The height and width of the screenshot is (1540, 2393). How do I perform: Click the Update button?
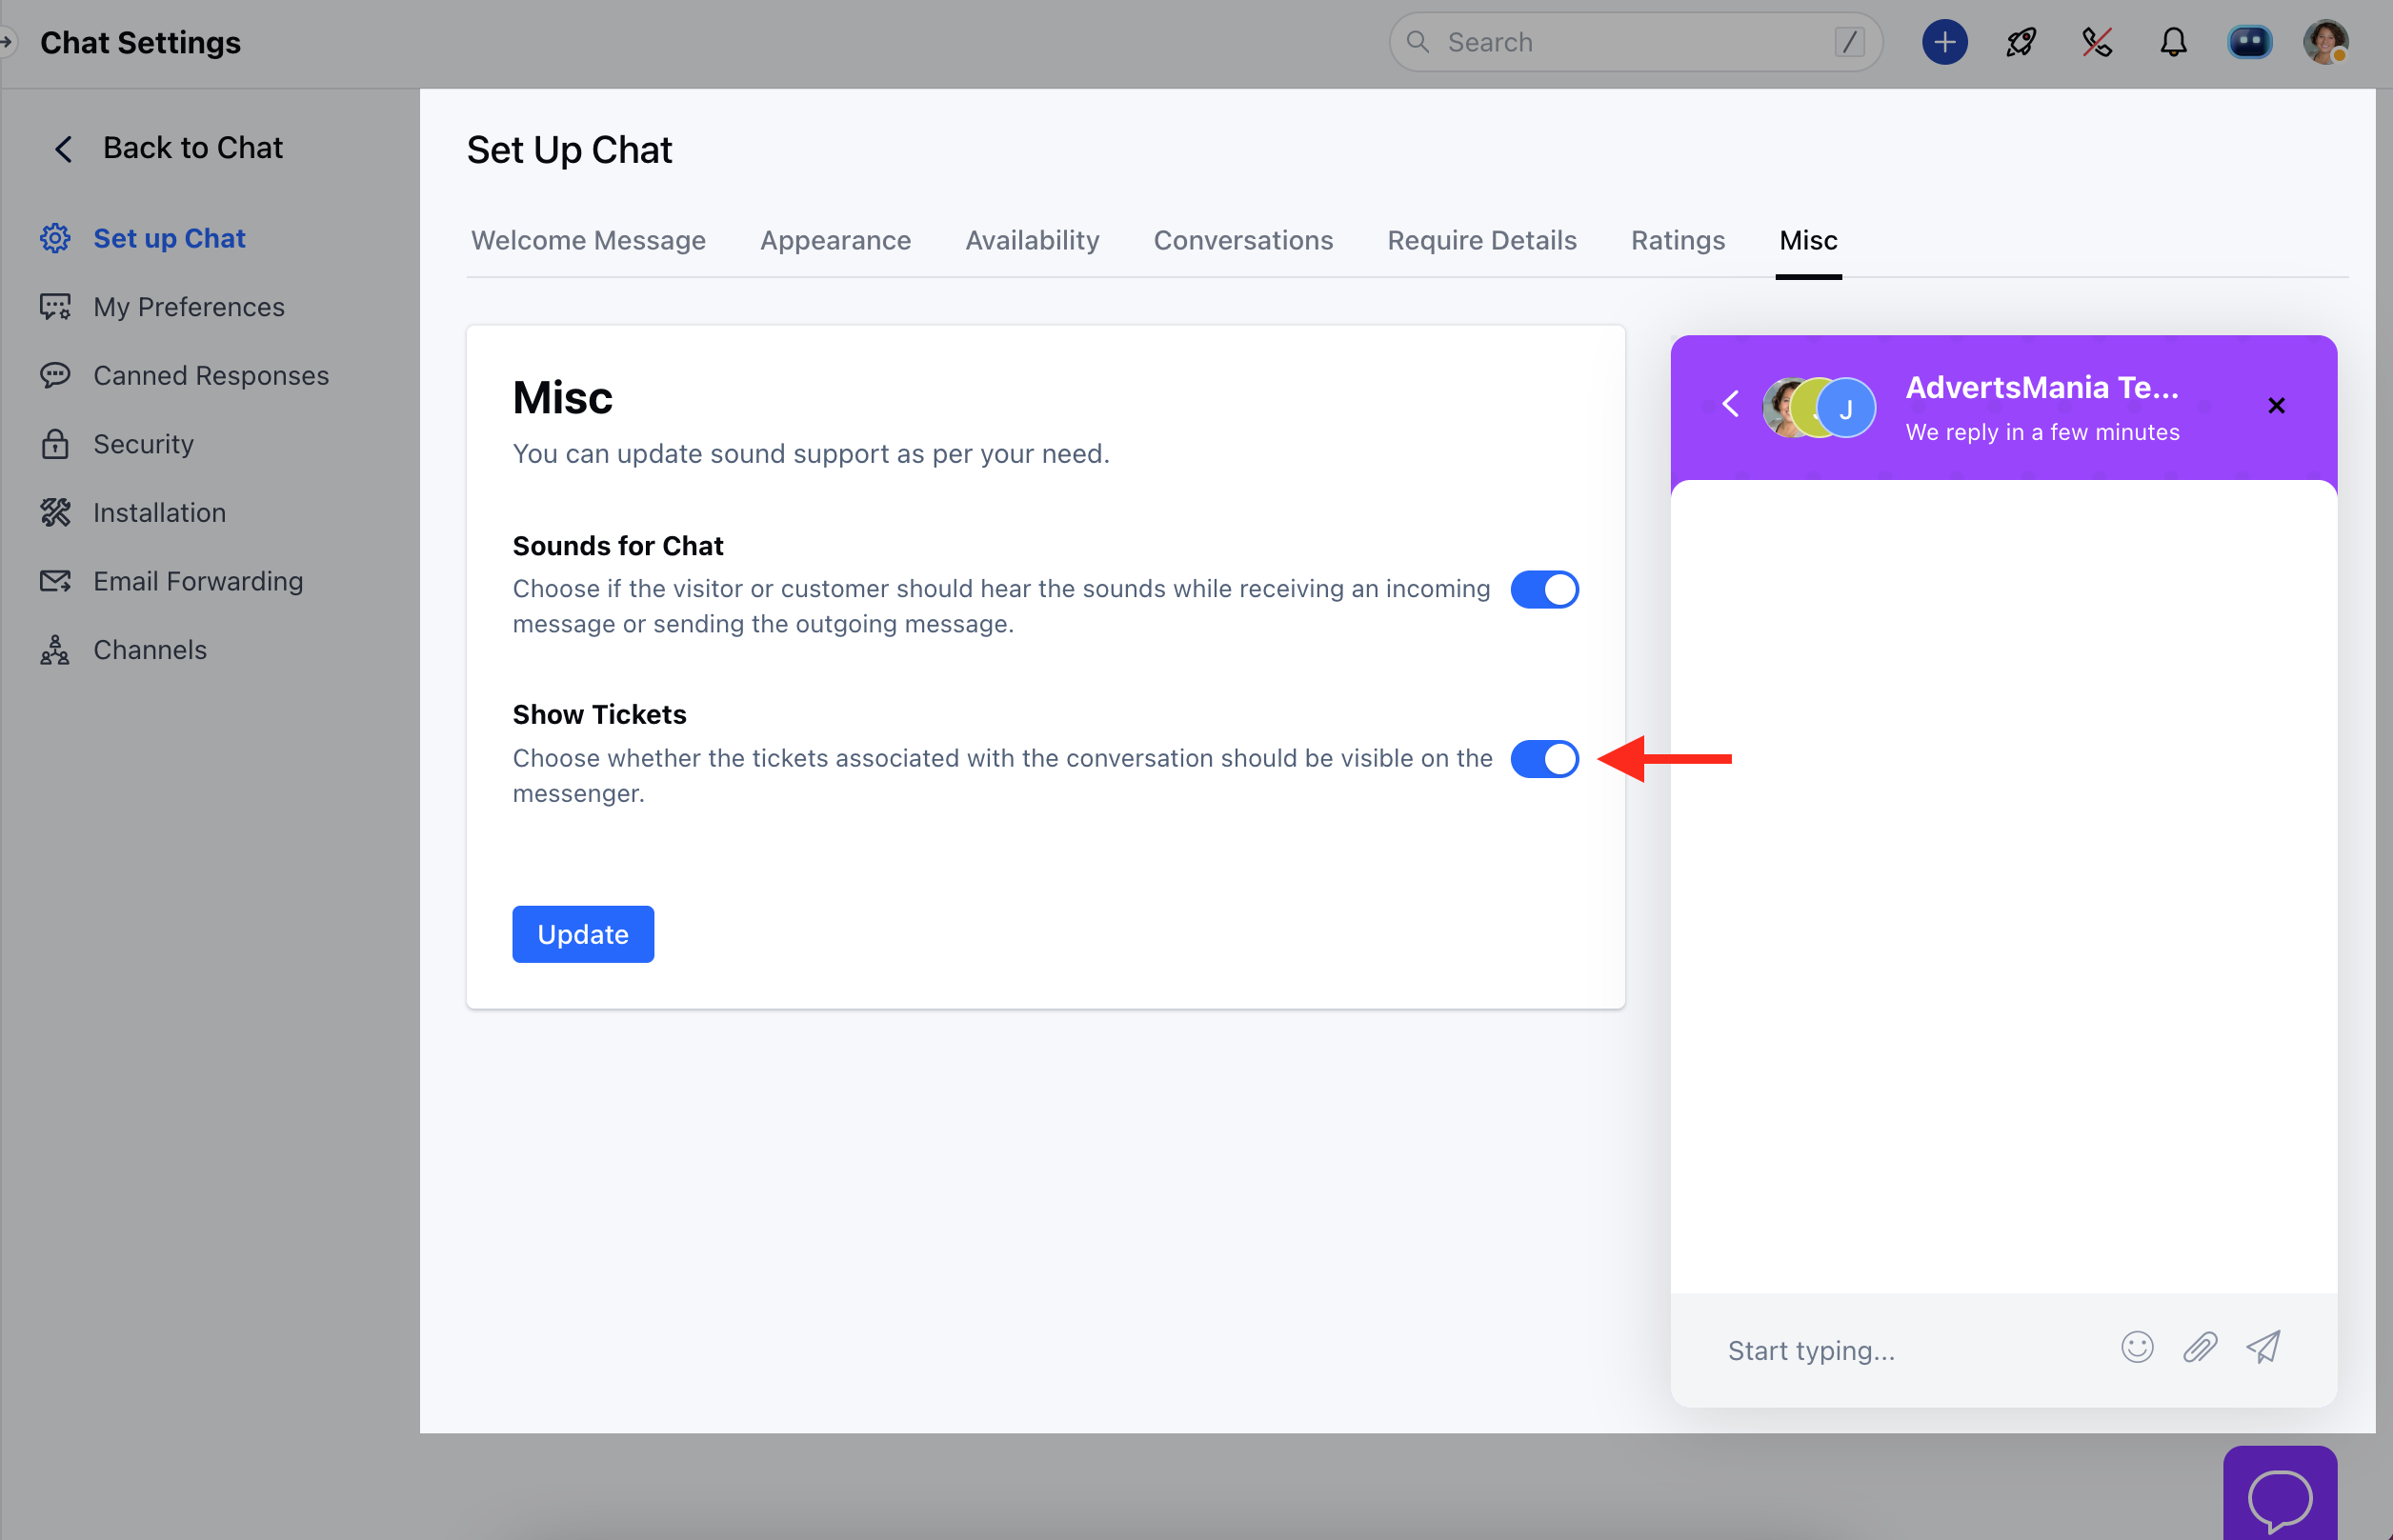583,933
